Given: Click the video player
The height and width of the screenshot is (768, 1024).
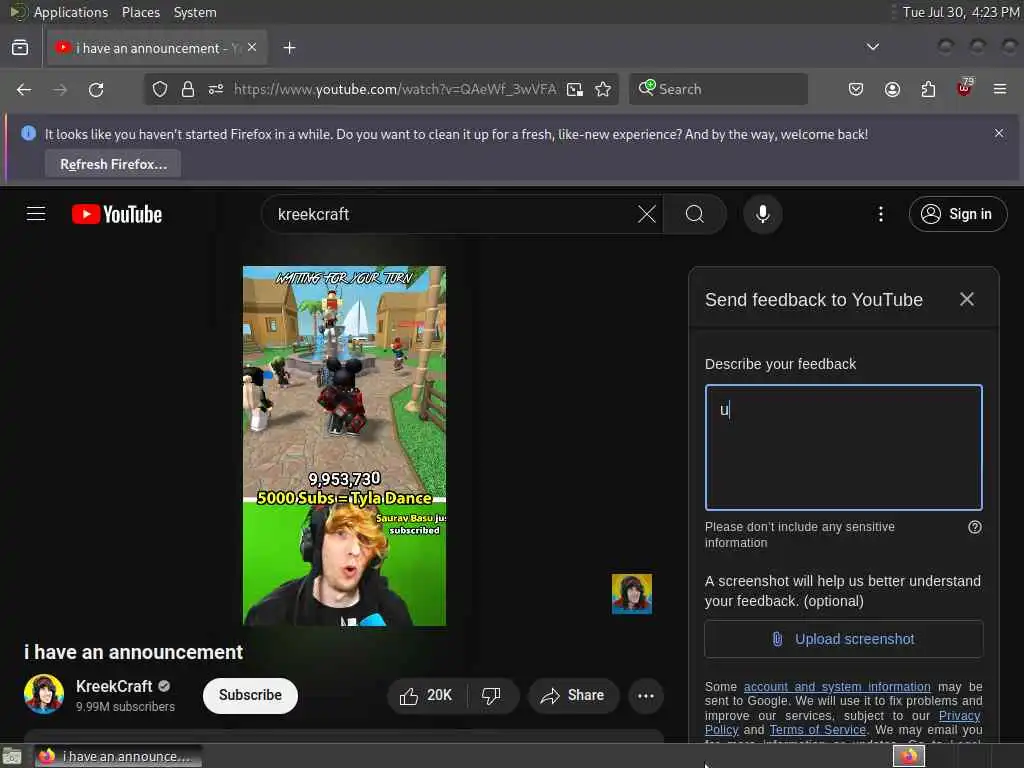Looking at the screenshot, I should [x=344, y=445].
